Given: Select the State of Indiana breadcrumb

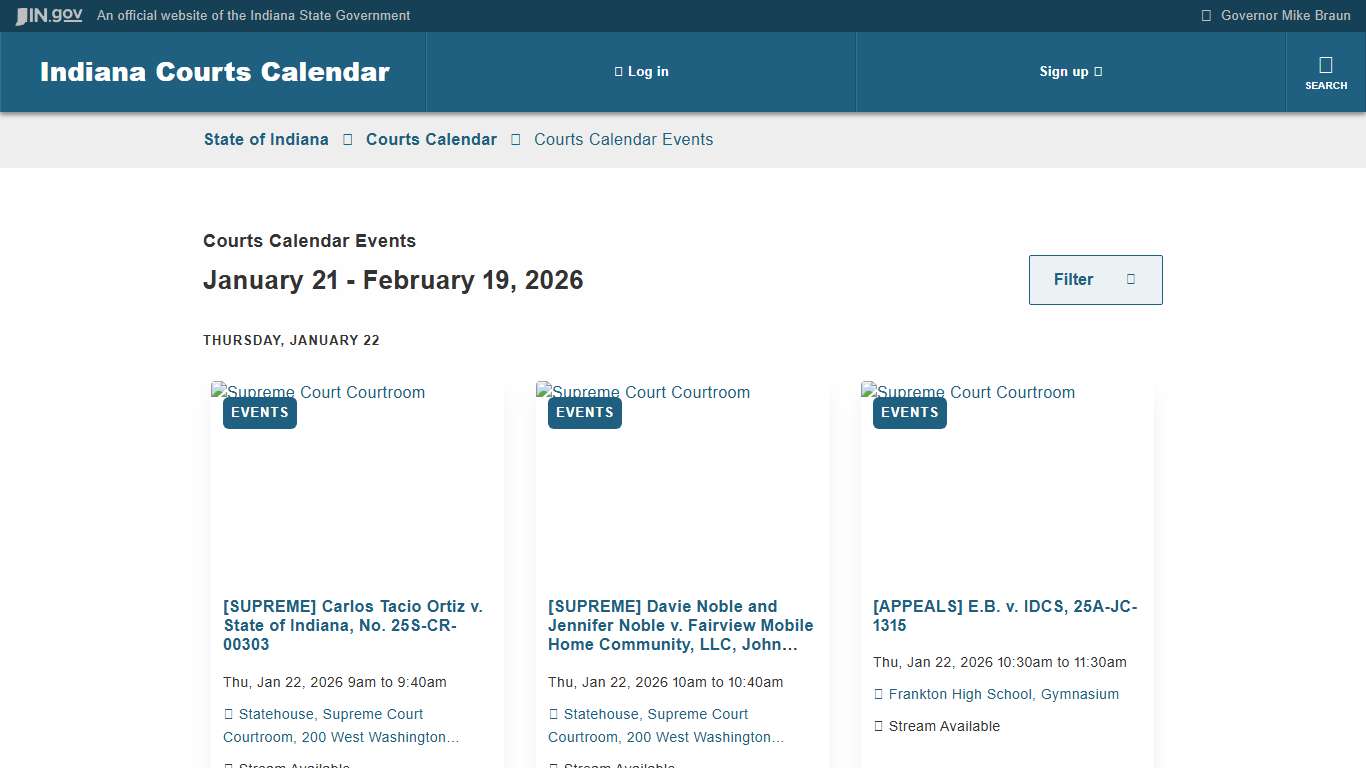Looking at the screenshot, I should (x=266, y=139).
